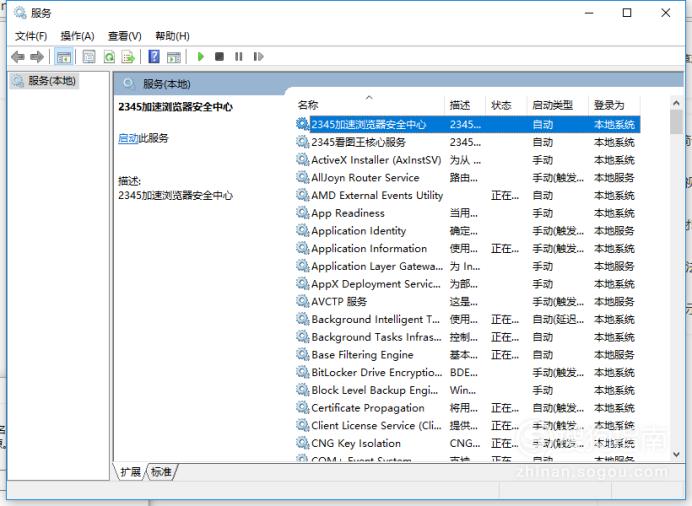Select Application Layer Gateway service

(467, 266)
